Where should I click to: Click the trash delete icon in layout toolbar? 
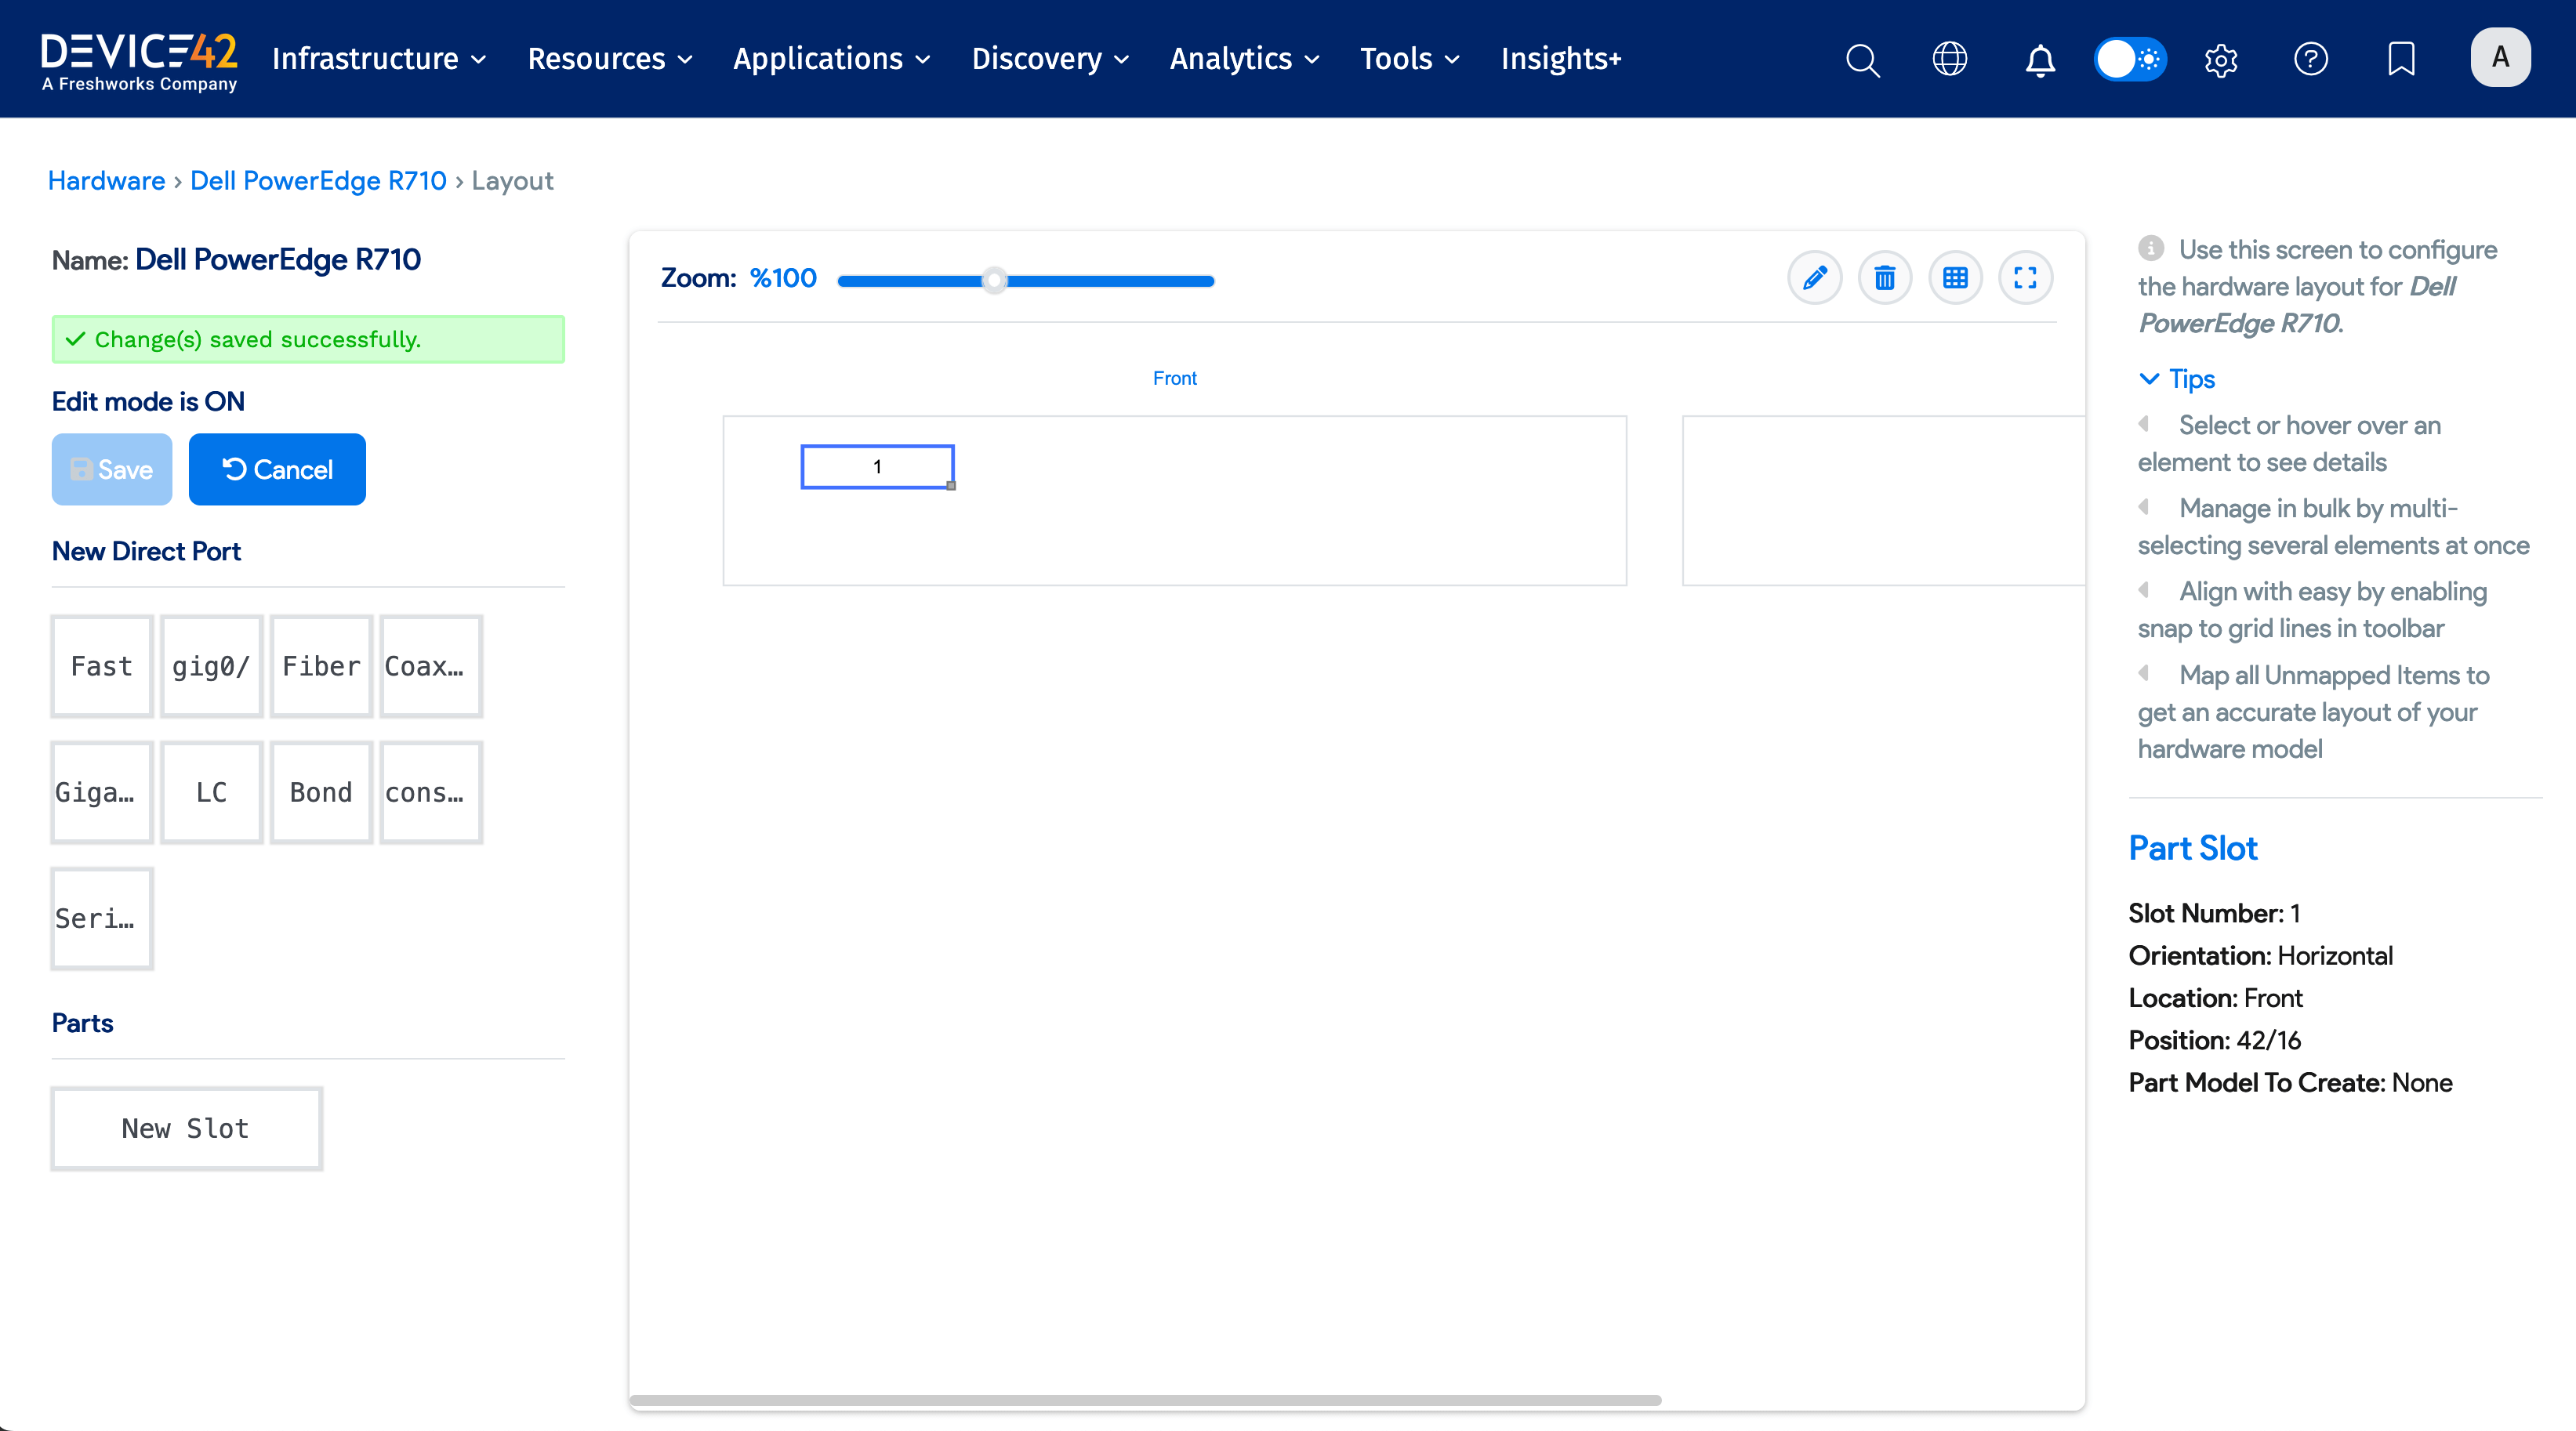coord(1884,278)
